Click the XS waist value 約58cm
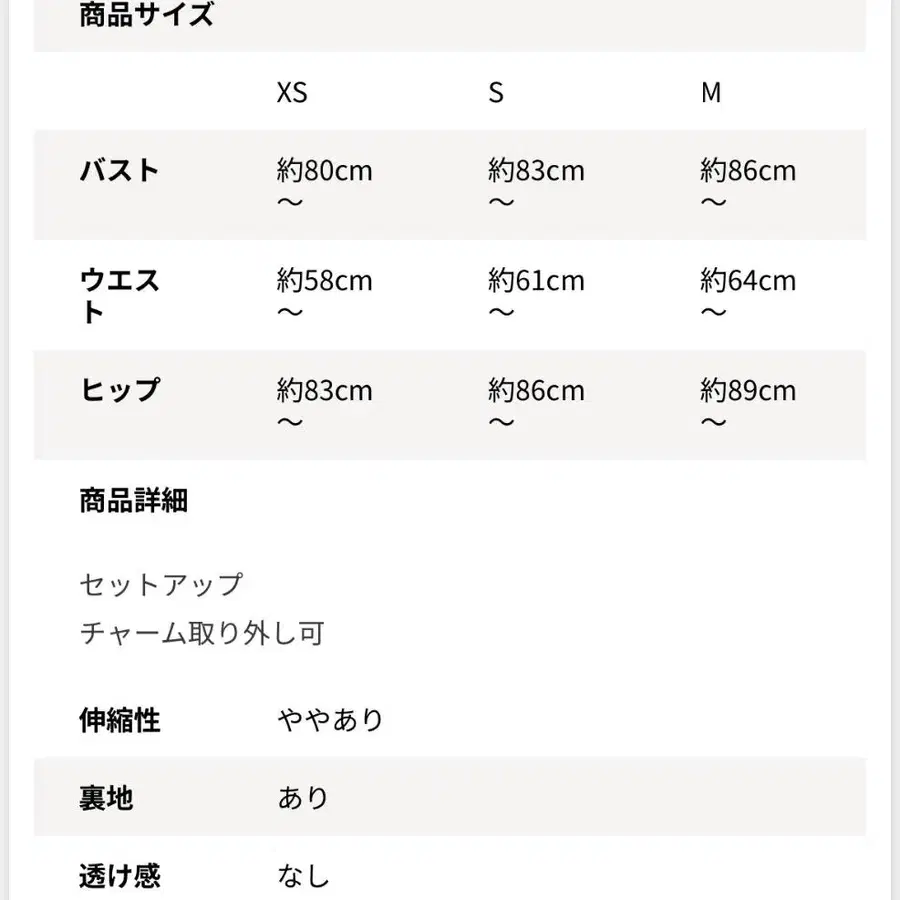 pos(325,281)
